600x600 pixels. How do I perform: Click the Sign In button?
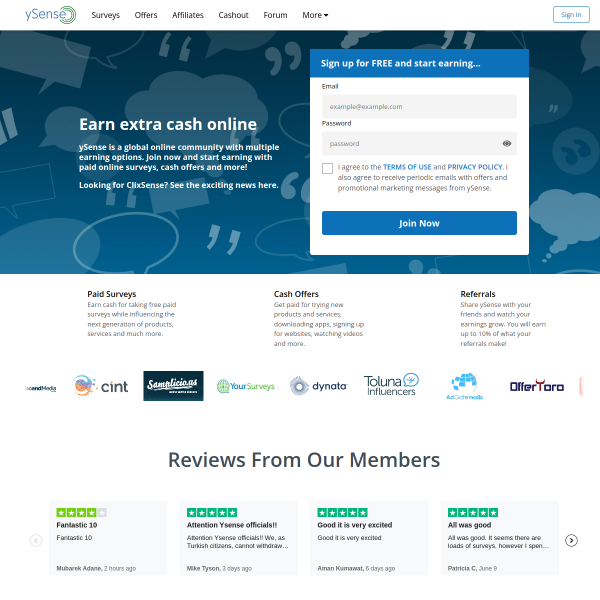(571, 15)
